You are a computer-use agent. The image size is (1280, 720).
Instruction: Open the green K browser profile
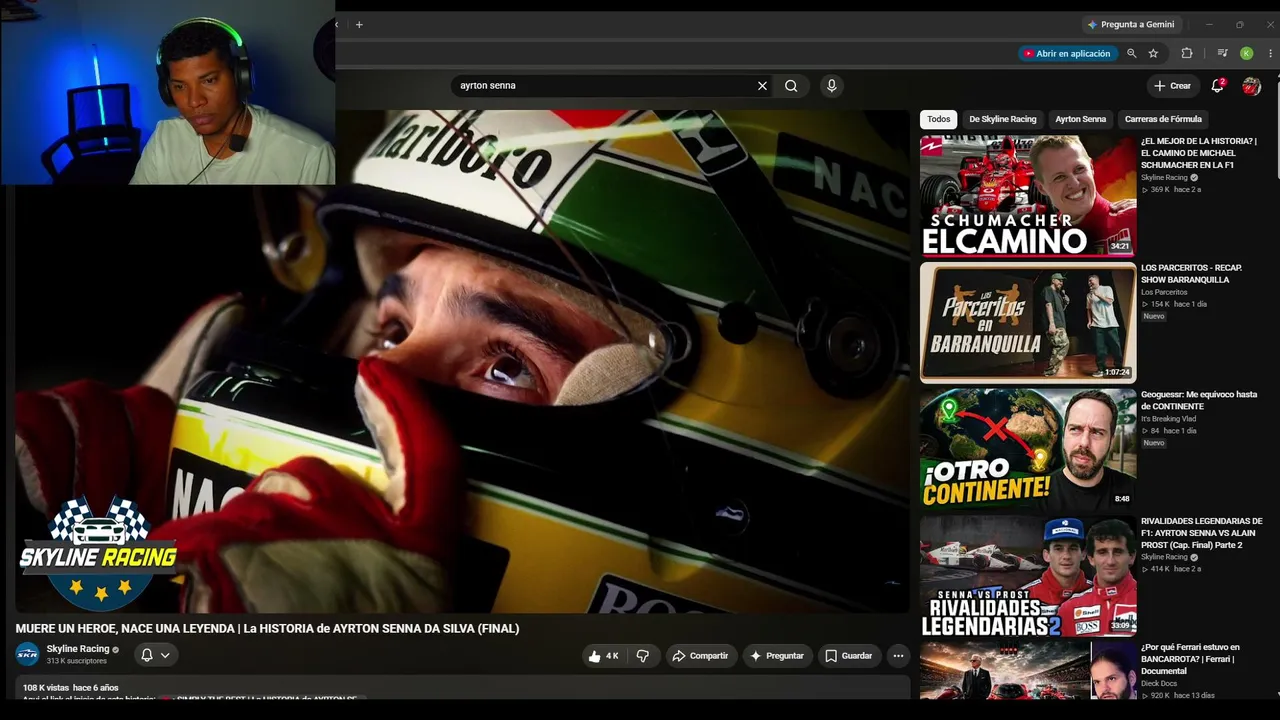point(1246,54)
